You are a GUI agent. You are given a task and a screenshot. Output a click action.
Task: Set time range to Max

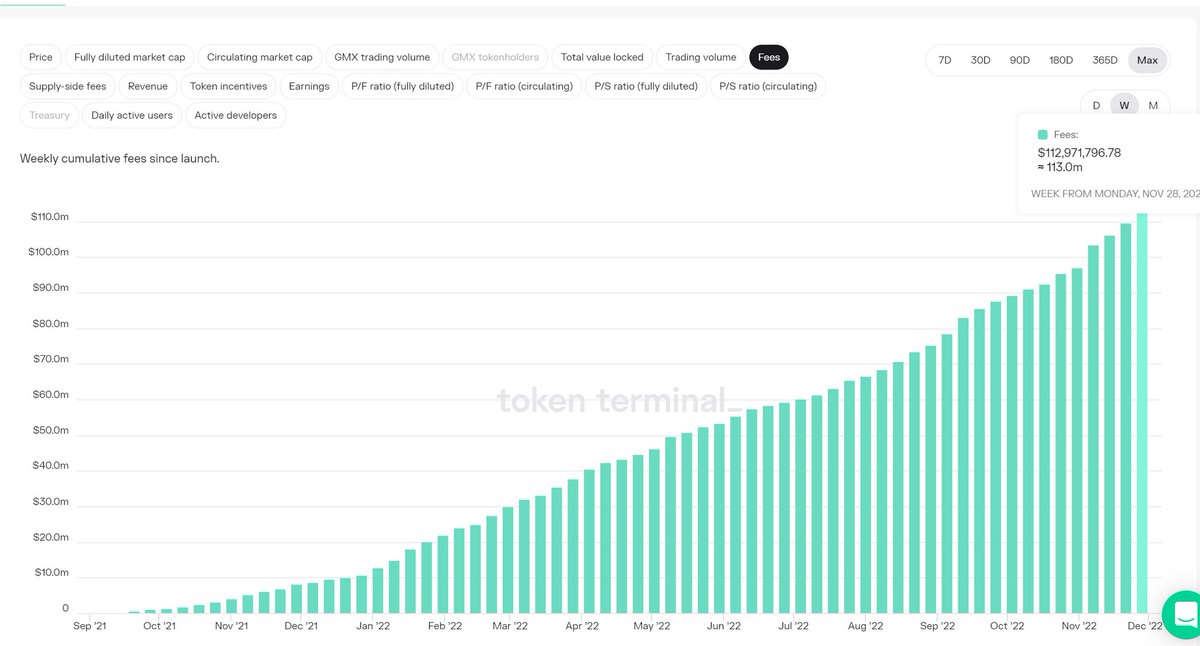pyautogui.click(x=1147, y=60)
